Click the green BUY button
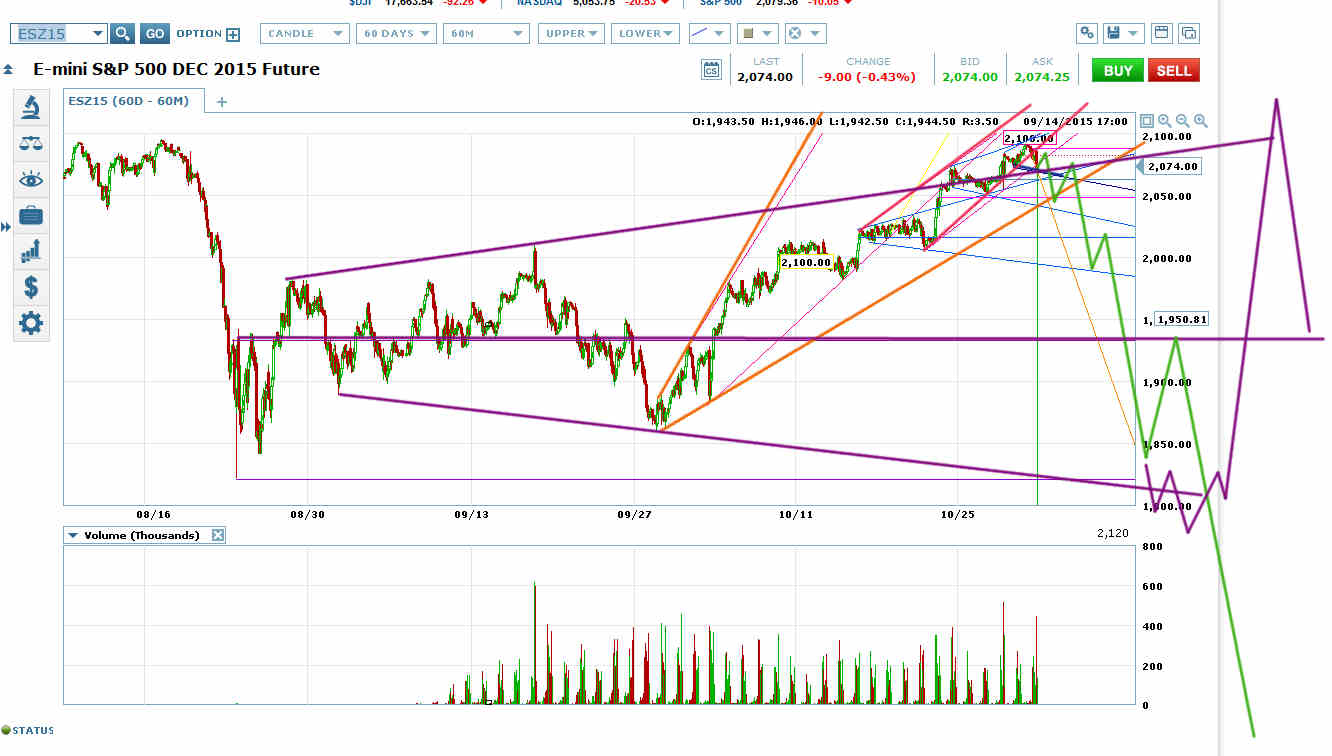Screen dimensions: 1332x756 pos(1118,70)
